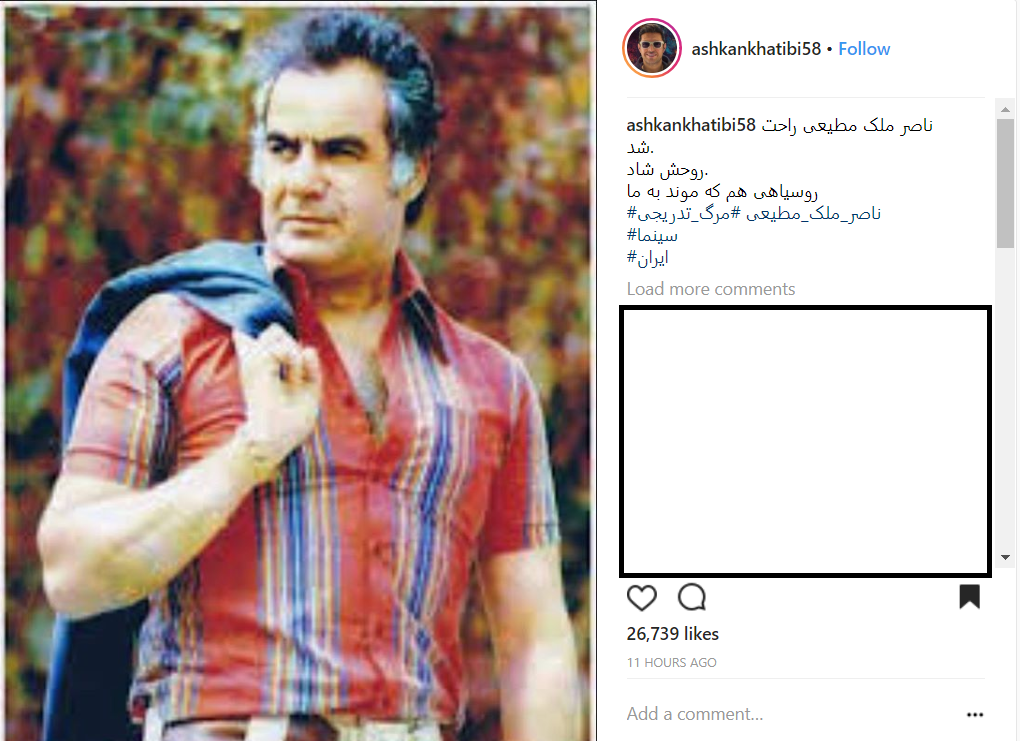Open the #سینما hashtag
The image size is (1020, 741).
(x=652, y=236)
